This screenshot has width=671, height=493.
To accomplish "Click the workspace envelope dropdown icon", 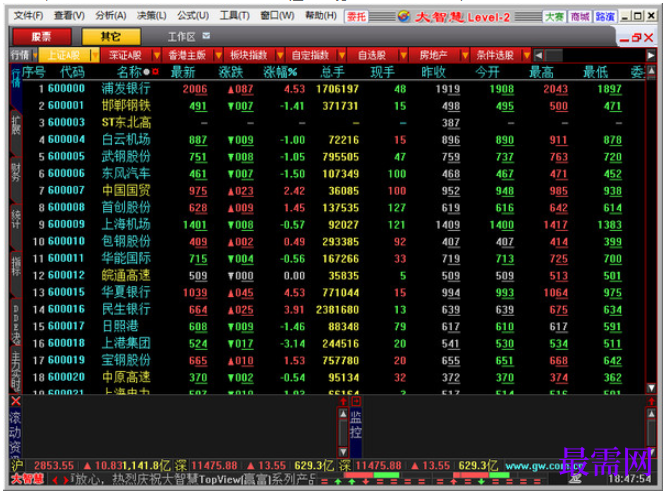I will (206, 36).
